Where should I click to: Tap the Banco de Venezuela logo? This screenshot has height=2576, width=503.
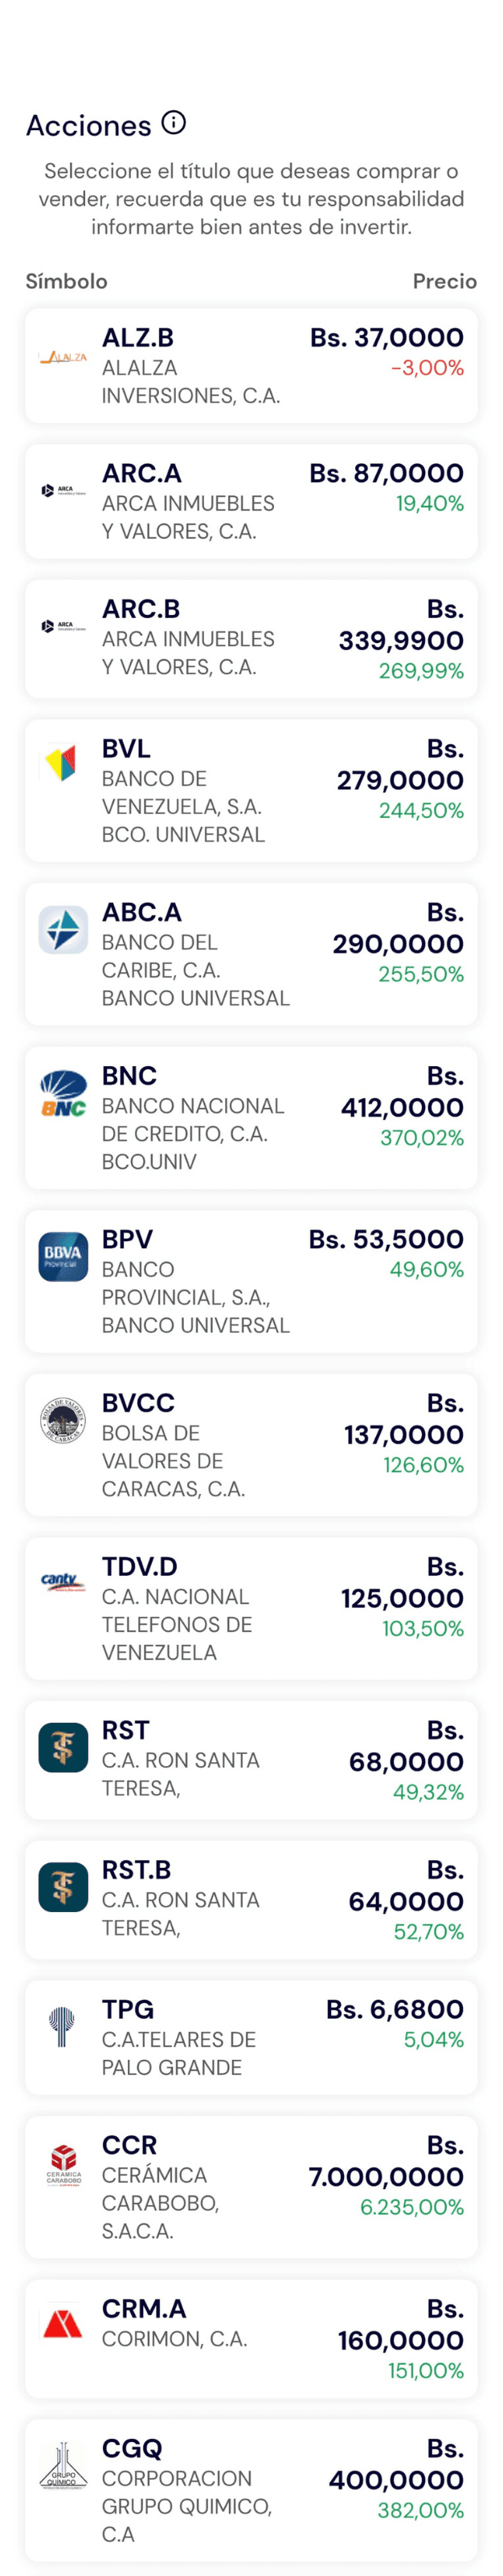tap(62, 764)
